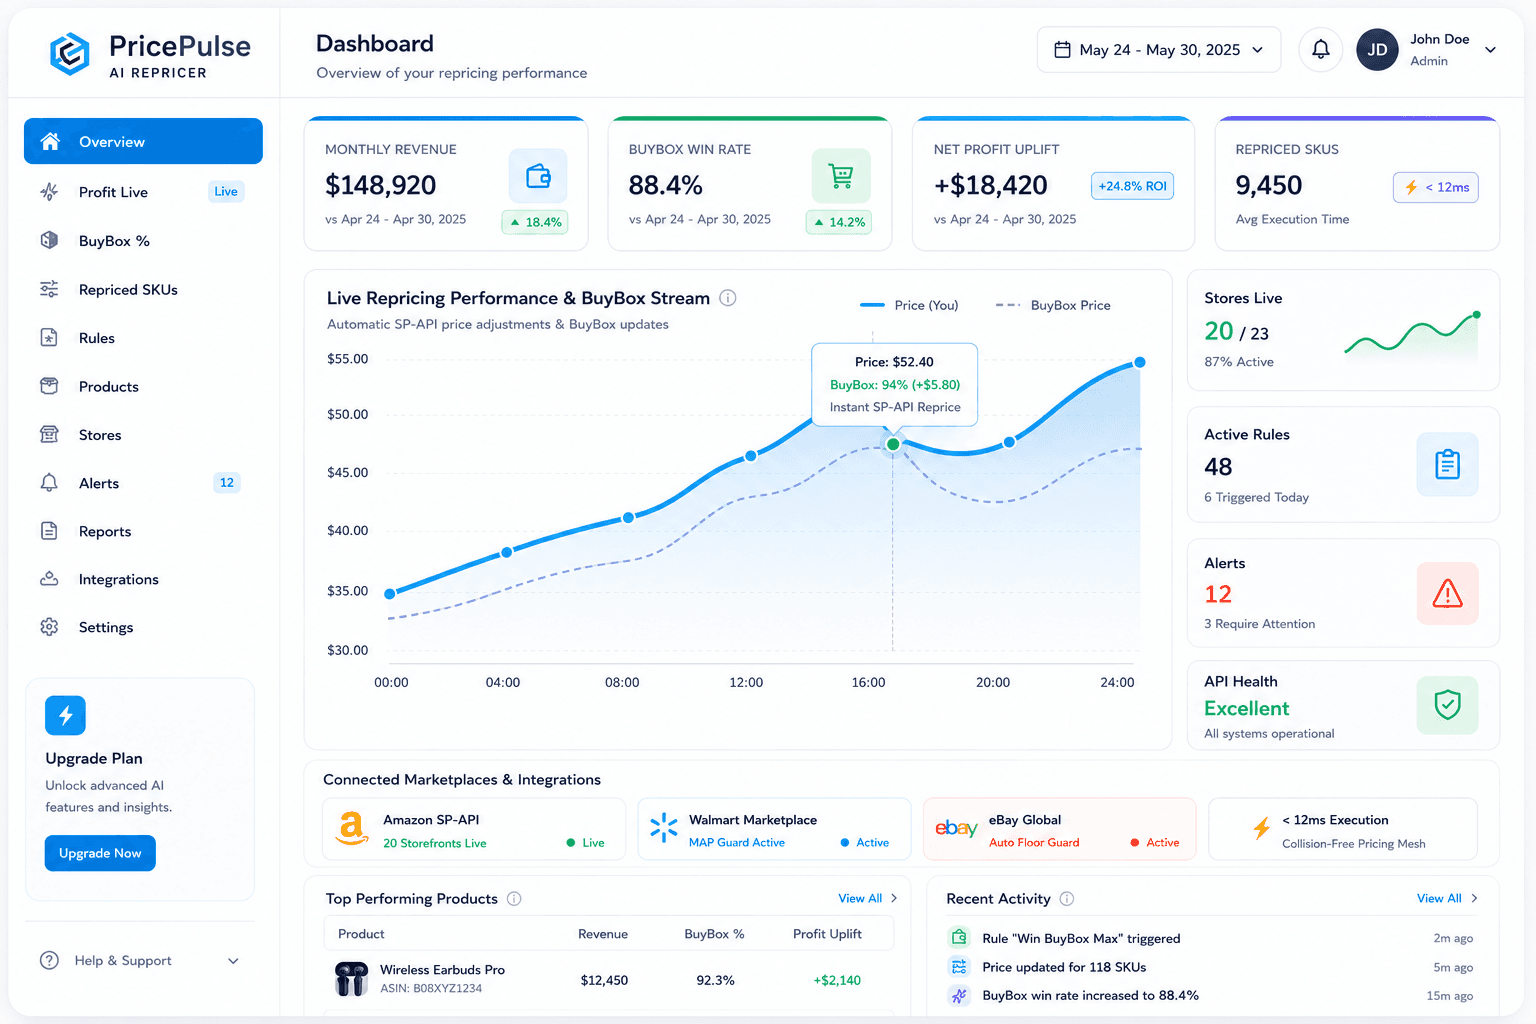1536x1024 pixels.
Task: Click the Live badge next to Profit Live
Action: point(226,191)
